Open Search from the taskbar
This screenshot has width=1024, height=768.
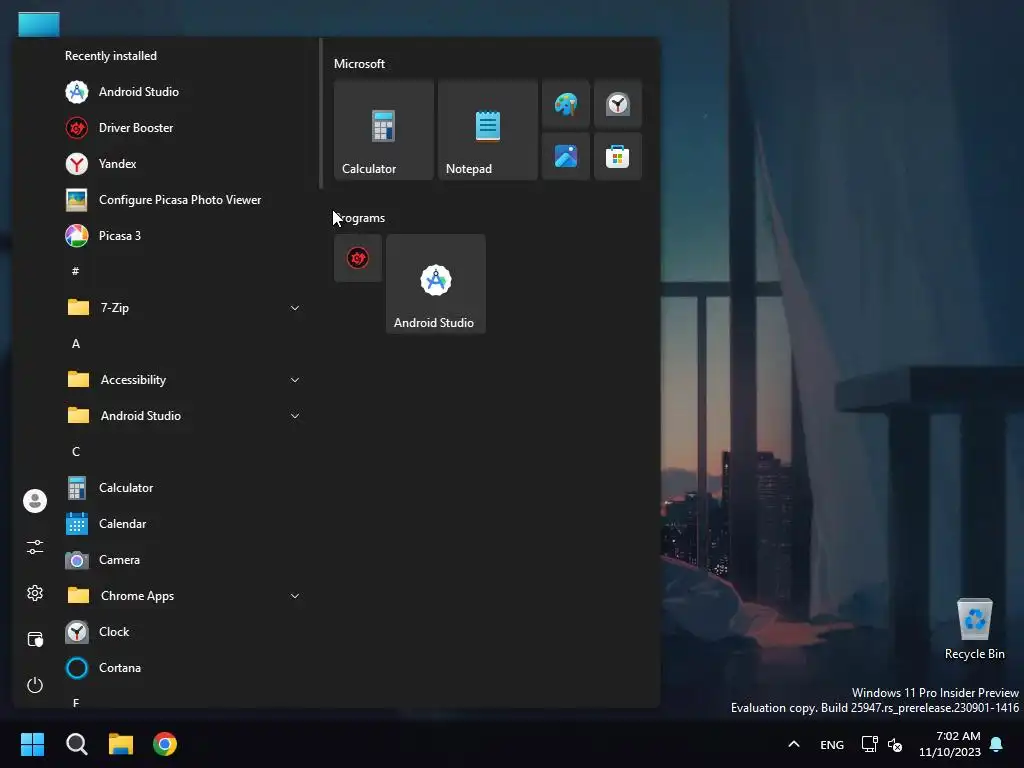pyautogui.click(x=76, y=744)
